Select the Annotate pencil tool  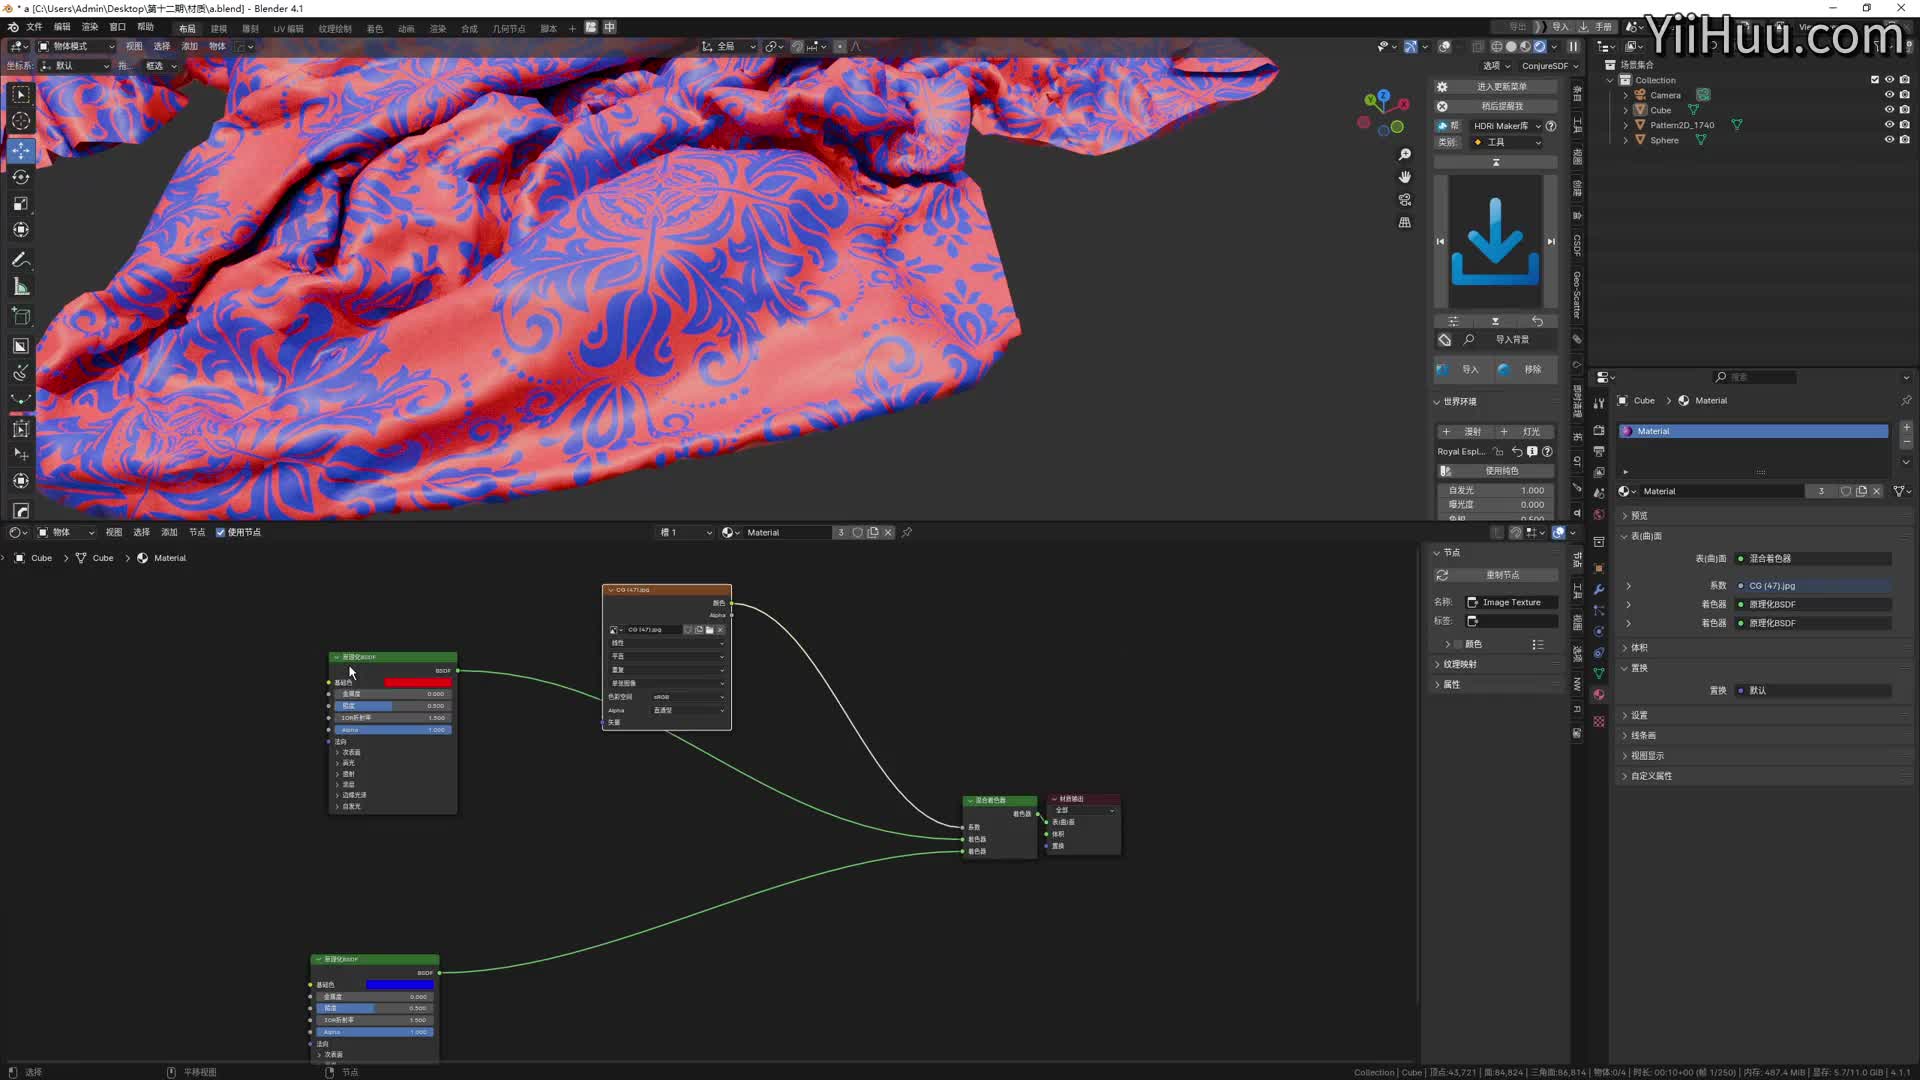tap(21, 260)
